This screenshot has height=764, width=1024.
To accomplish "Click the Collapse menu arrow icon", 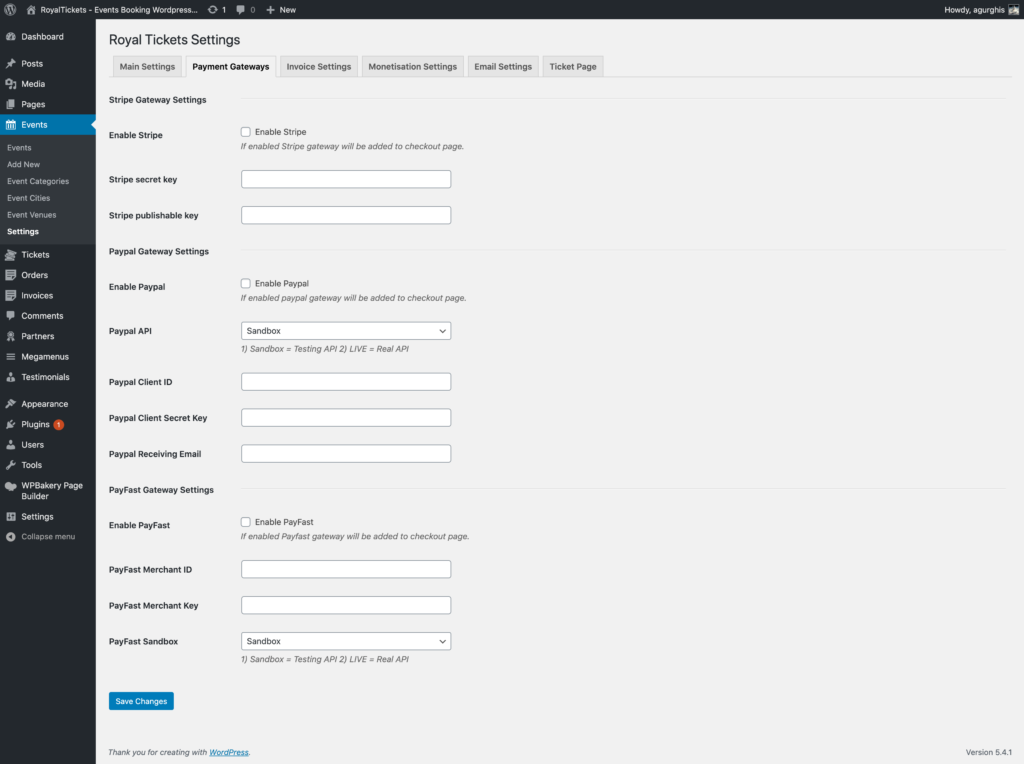I will pyautogui.click(x=10, y=537).
